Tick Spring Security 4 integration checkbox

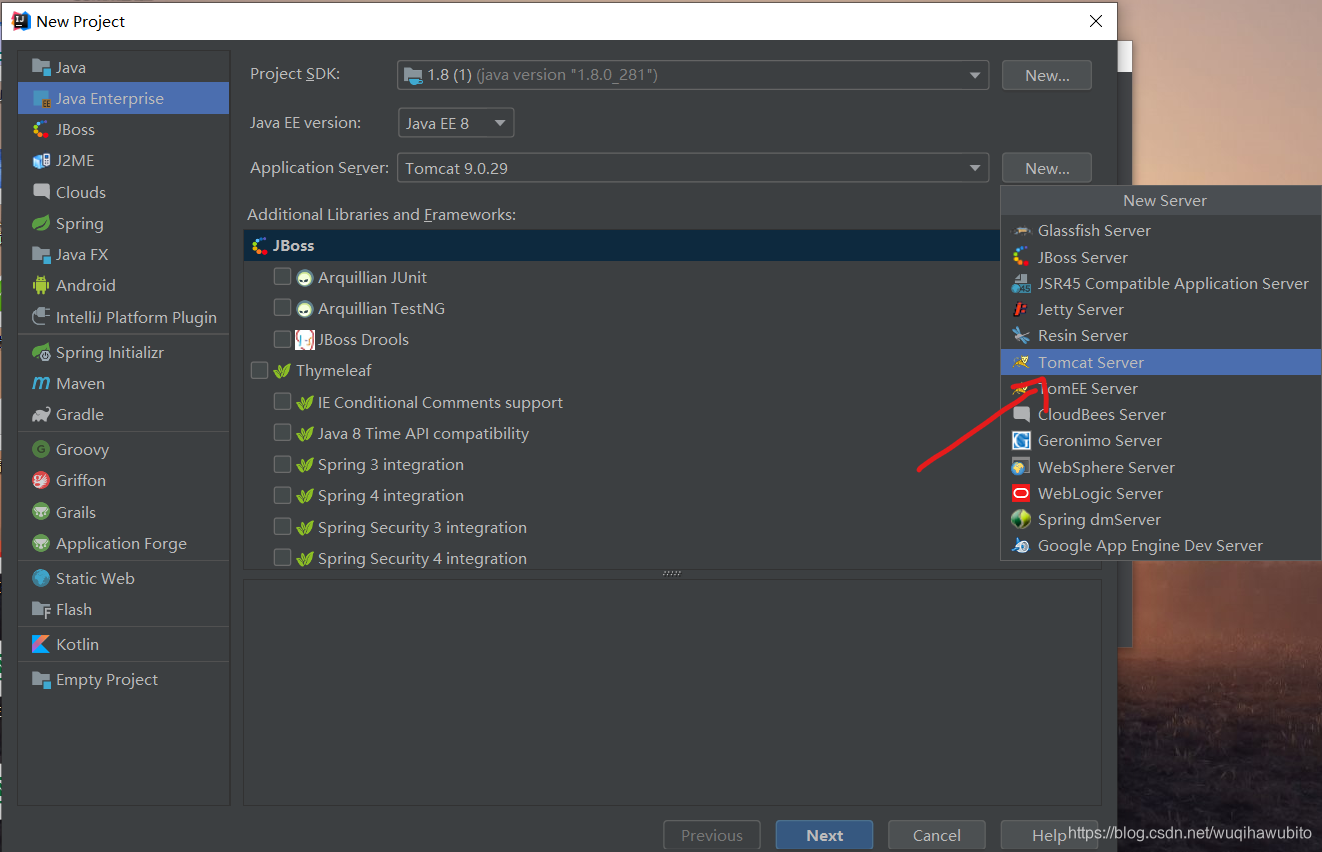click(282, 558)
